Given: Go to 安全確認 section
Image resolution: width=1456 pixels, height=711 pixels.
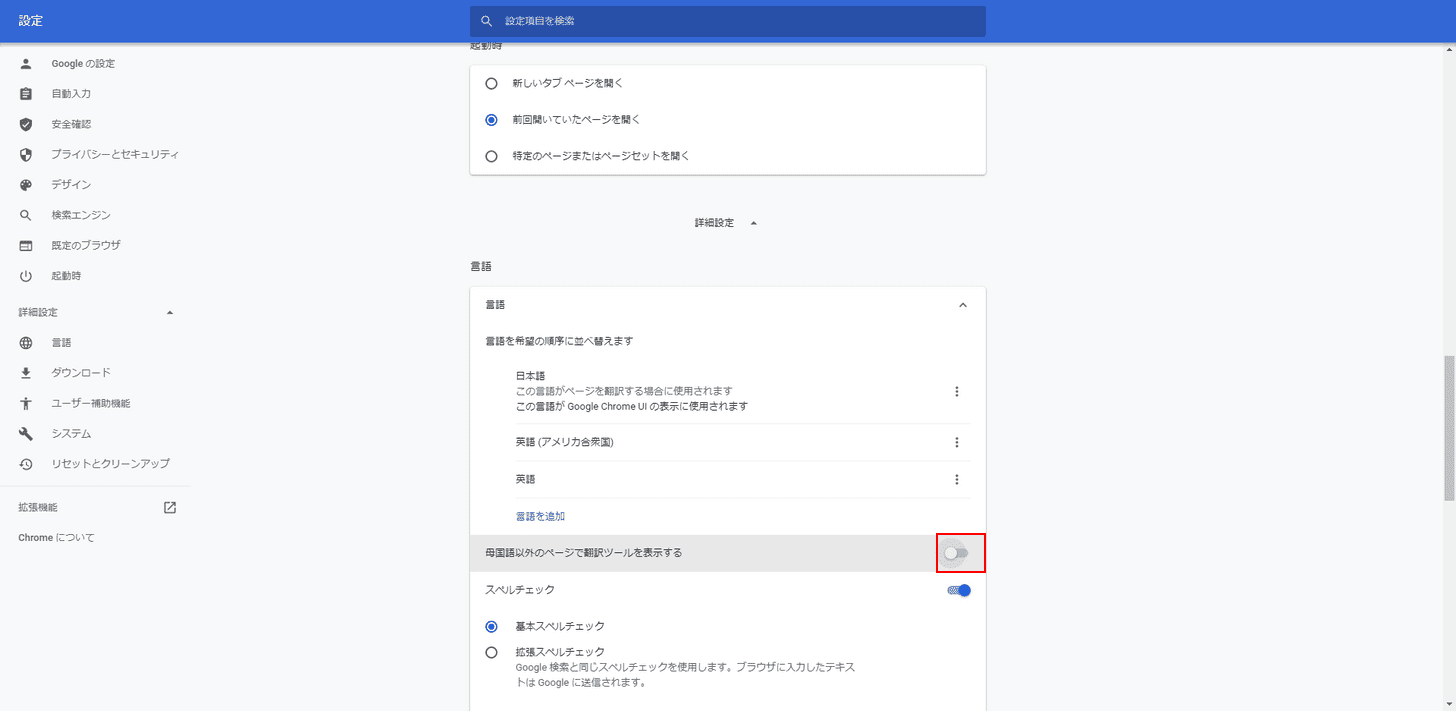Looking at the screenshot, I should tap(71, 124).
